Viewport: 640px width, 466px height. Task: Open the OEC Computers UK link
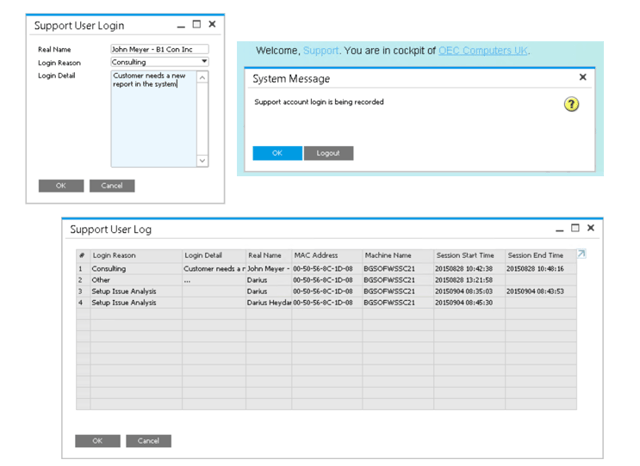click(x=483, y=51)
